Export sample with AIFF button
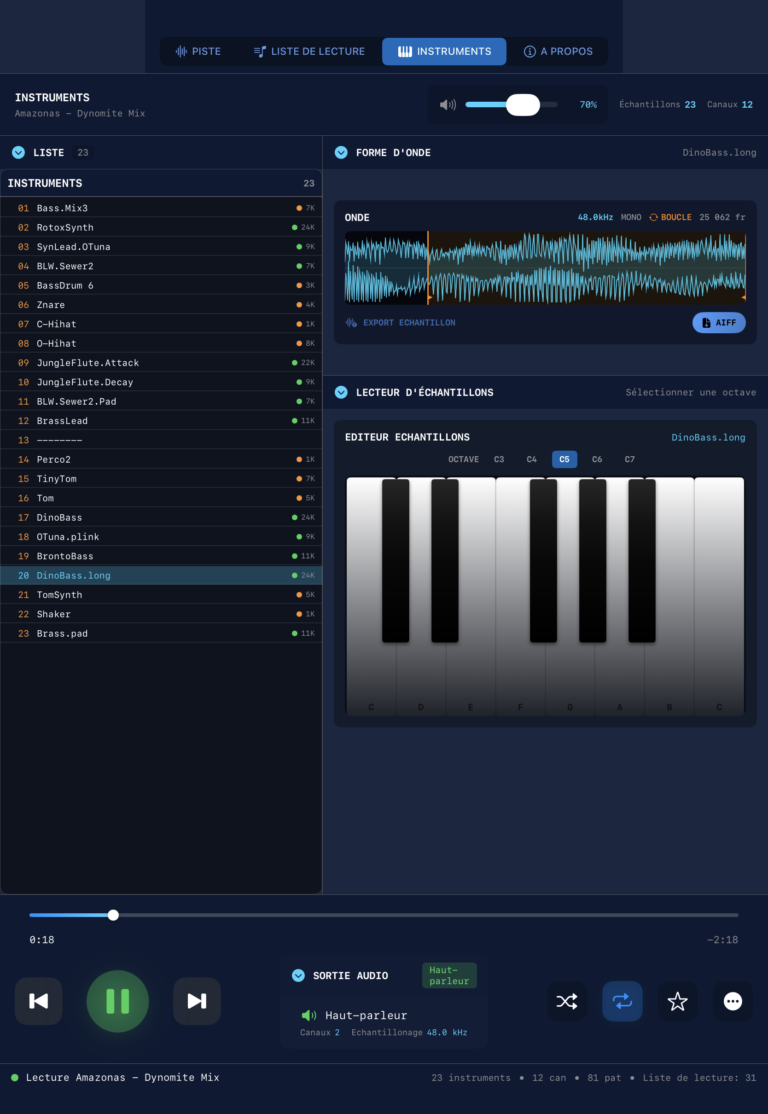The height and width of the screenshot is (1114, 768). [718, 323]
